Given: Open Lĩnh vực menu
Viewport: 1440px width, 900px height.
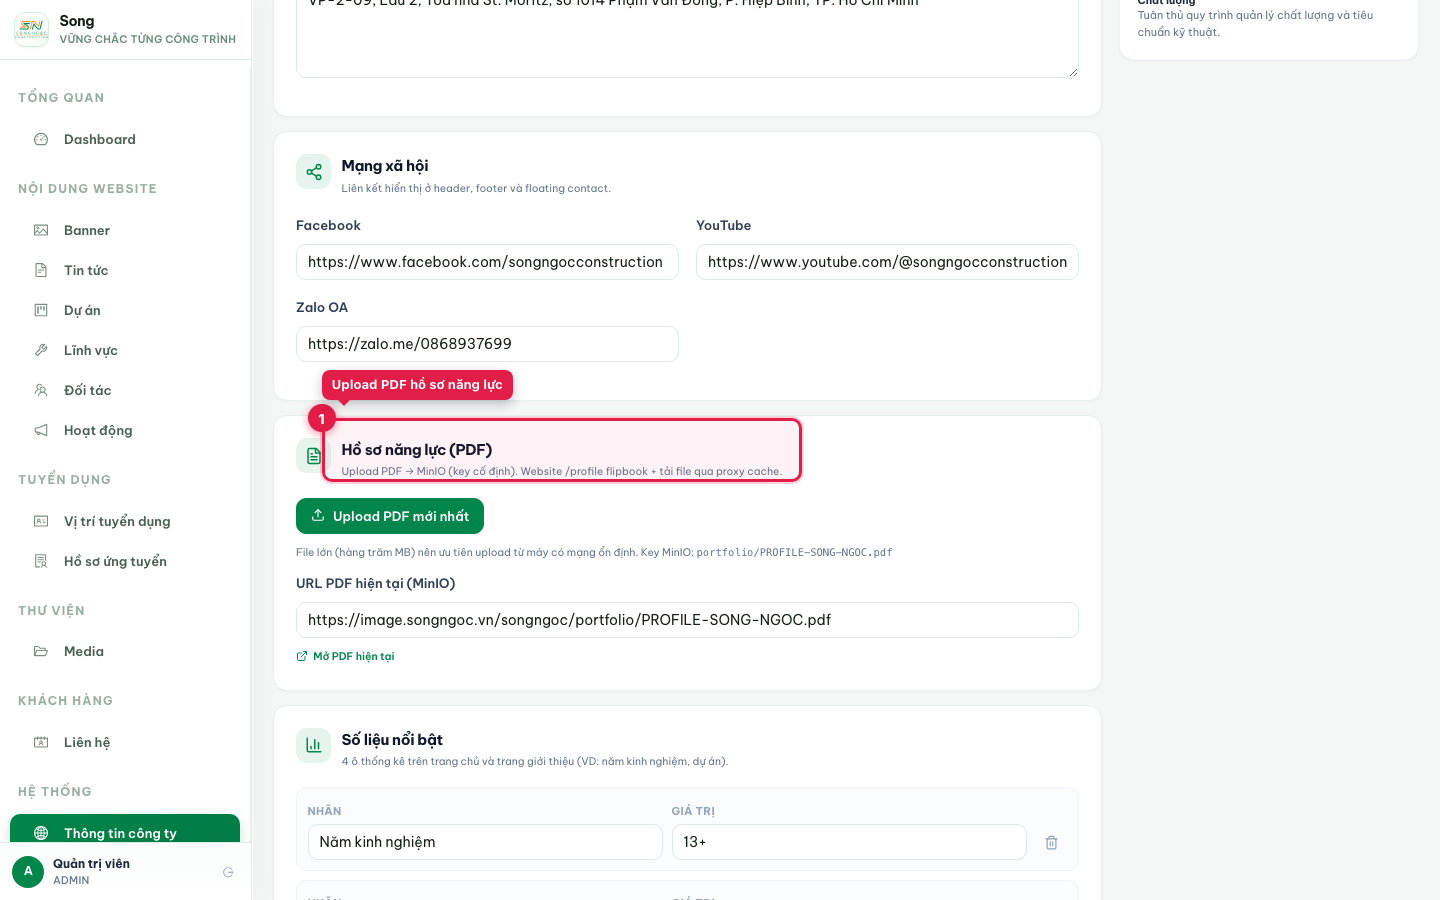Looking at the screenshot, I should click(x=125, y=350).
